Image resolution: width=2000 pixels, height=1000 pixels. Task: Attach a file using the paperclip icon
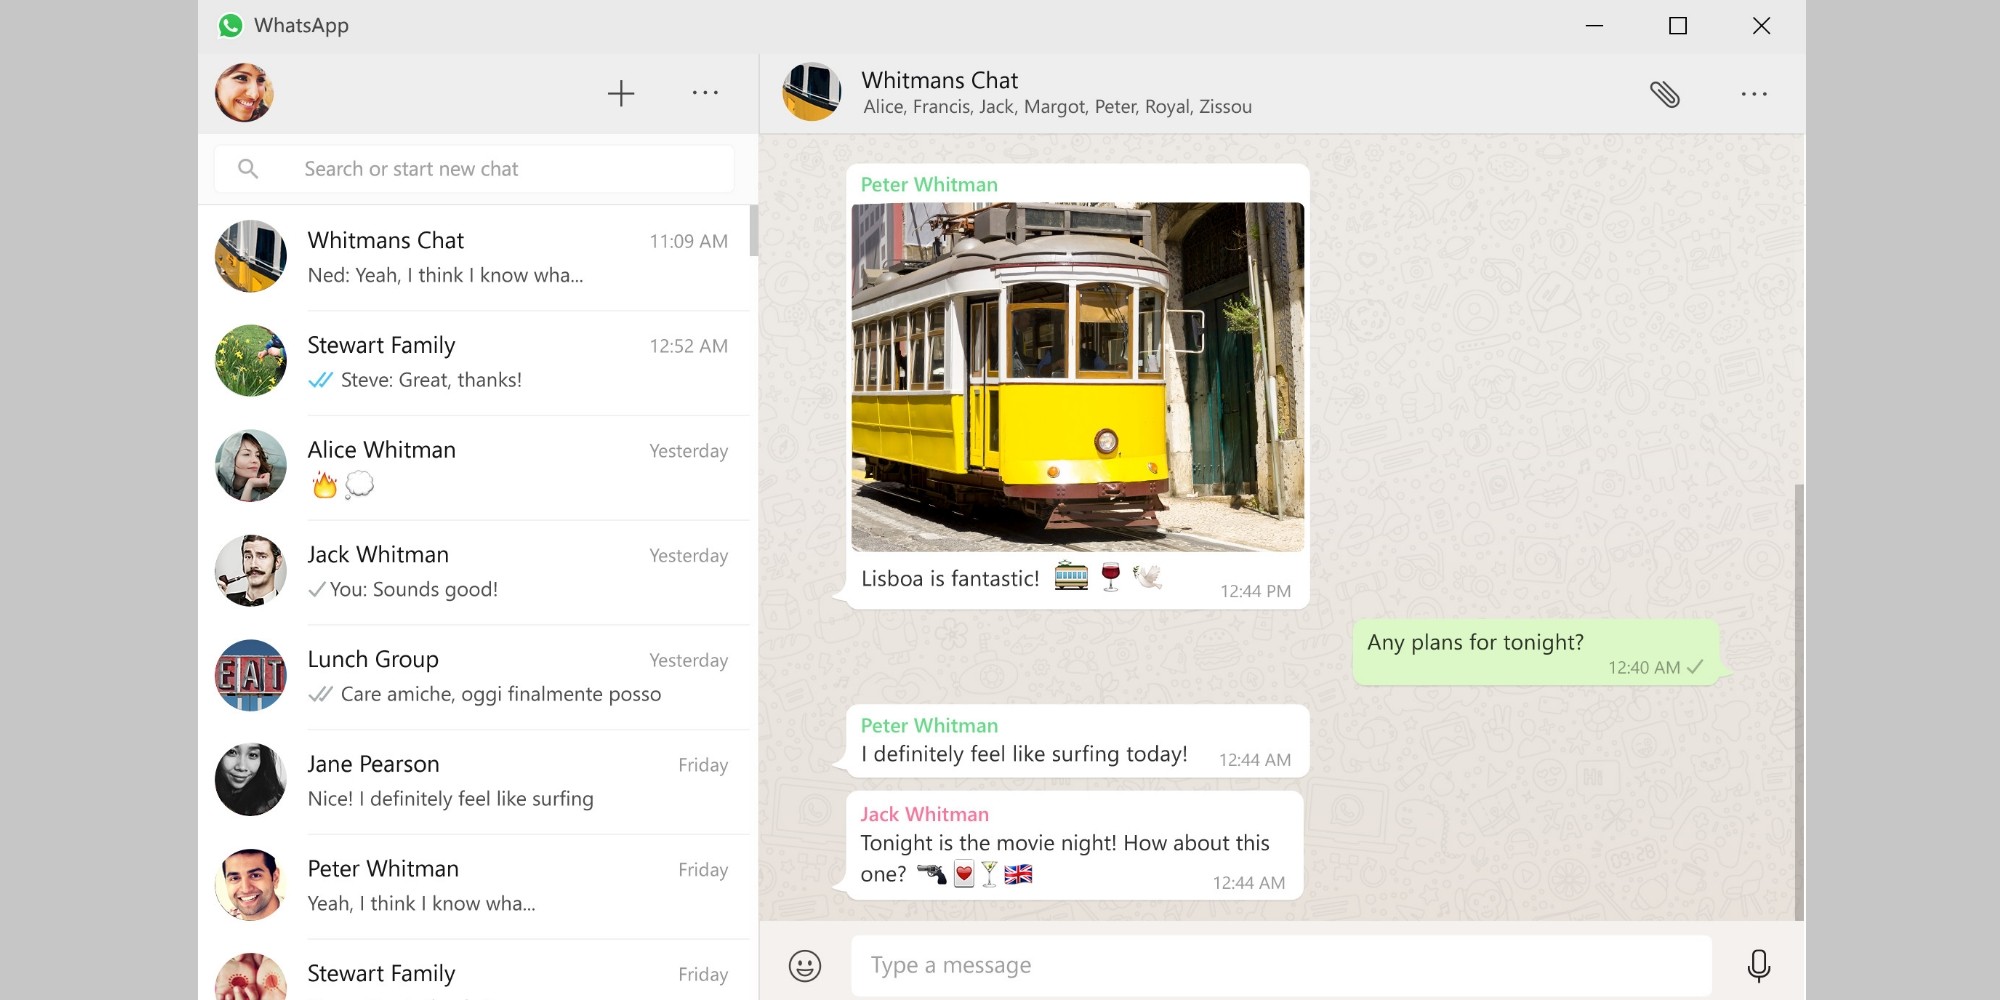[1666, 92]
